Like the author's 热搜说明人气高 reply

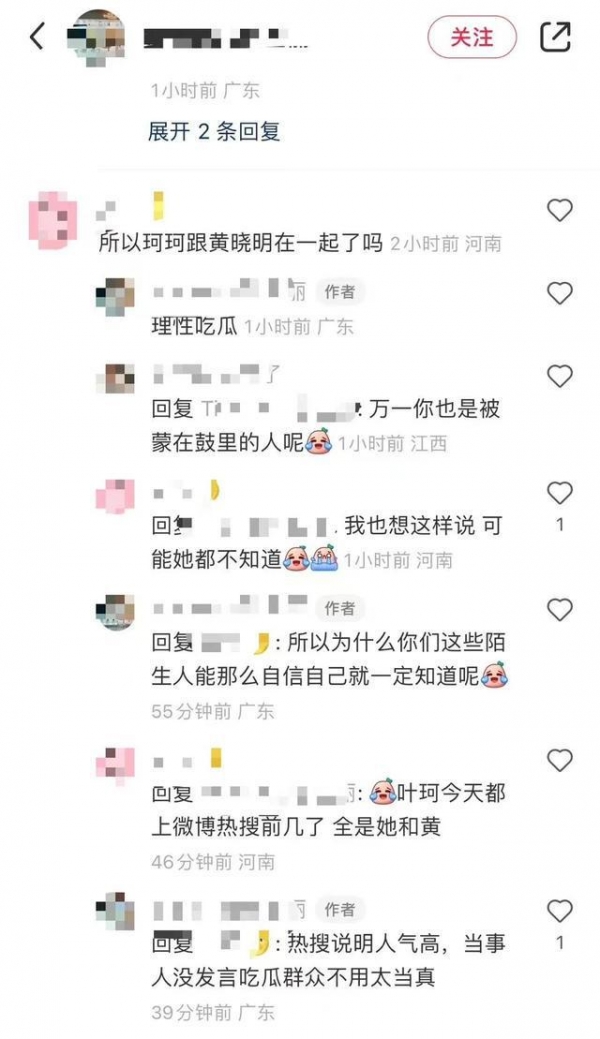click(x=560, y=910)
